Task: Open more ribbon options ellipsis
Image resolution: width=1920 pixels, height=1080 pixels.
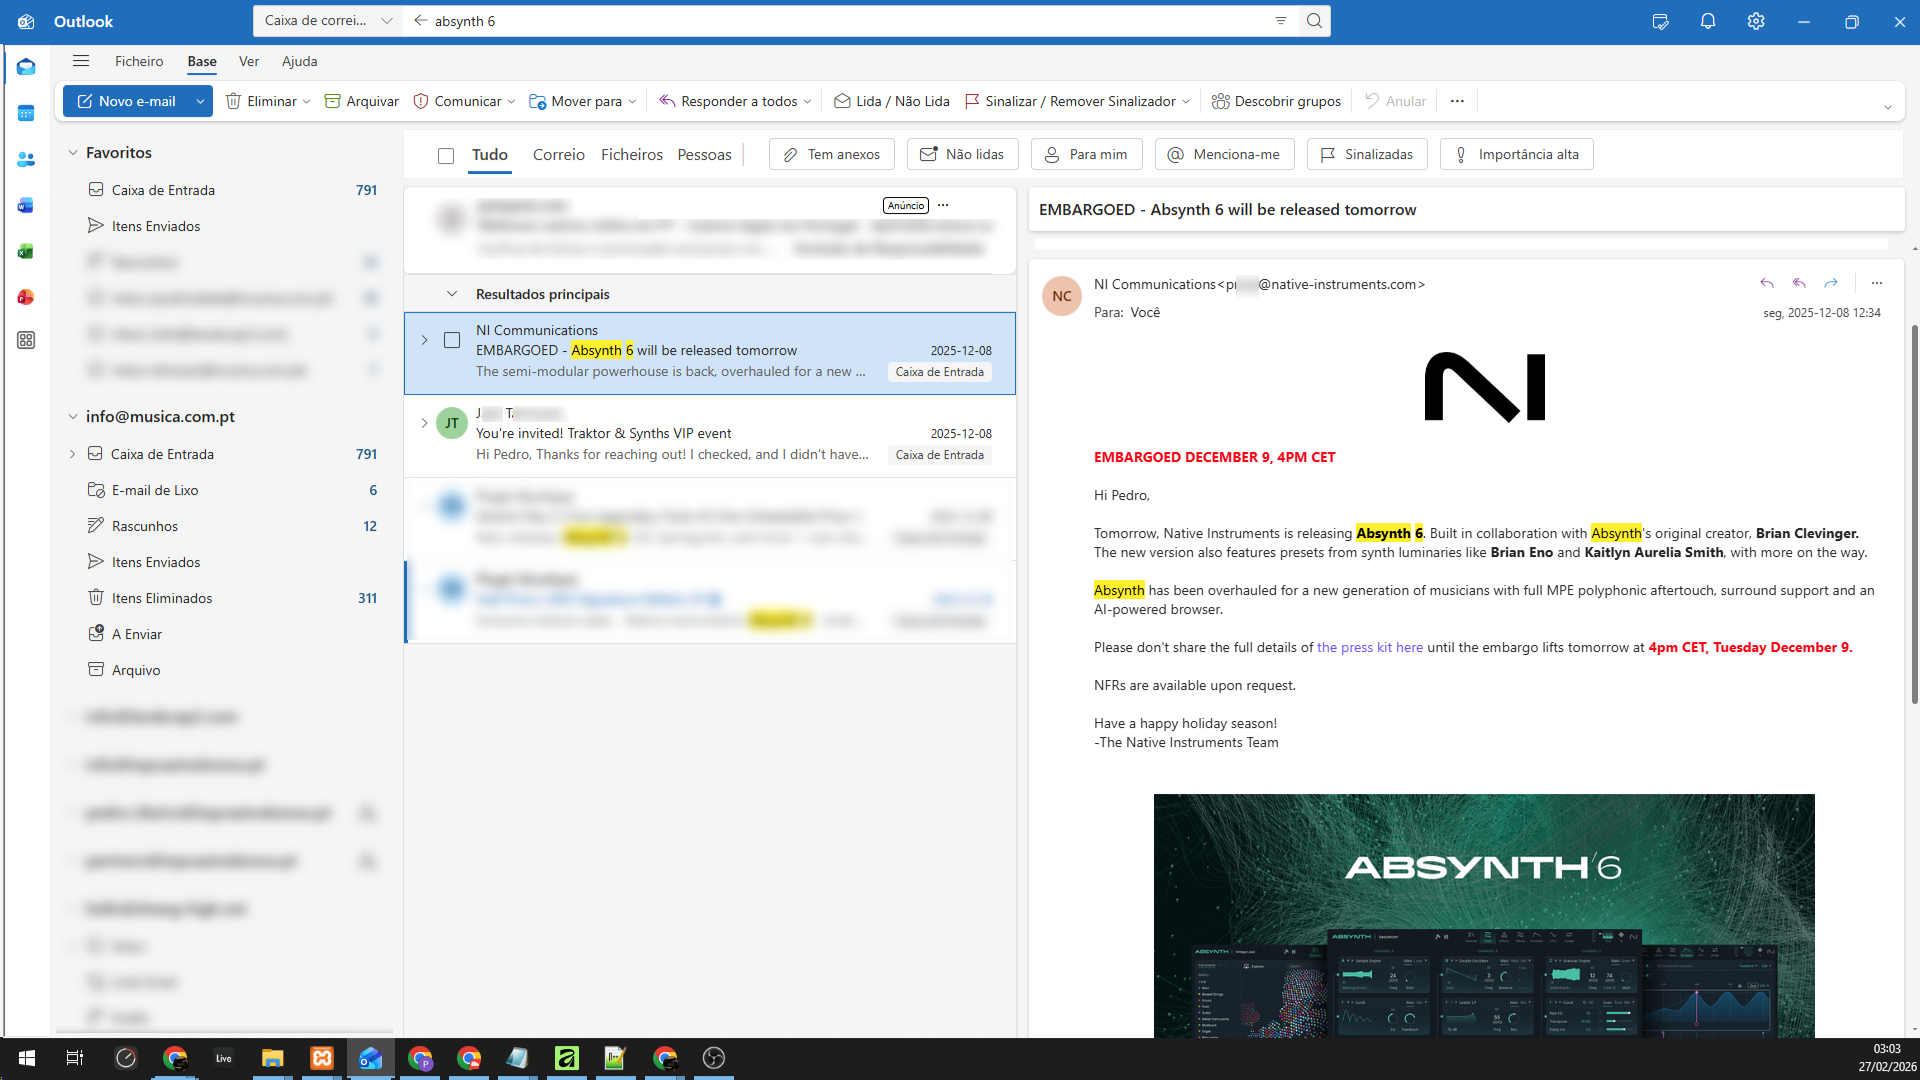Action: 1457,101
